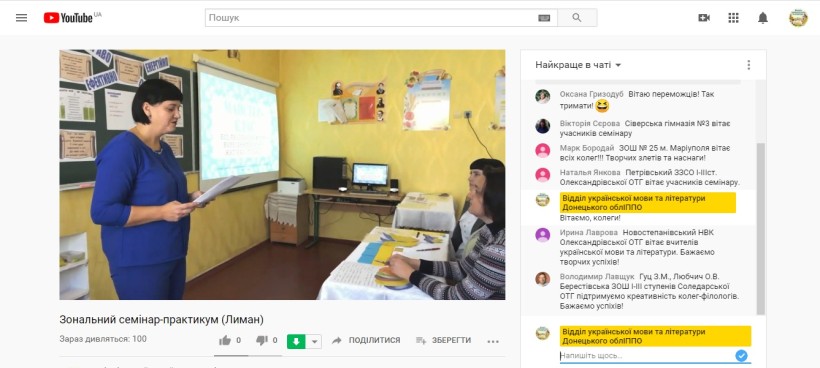Screen dimensions: 820x368
Task: Dislike the video with thumbs down
Action: pos(261,341)
